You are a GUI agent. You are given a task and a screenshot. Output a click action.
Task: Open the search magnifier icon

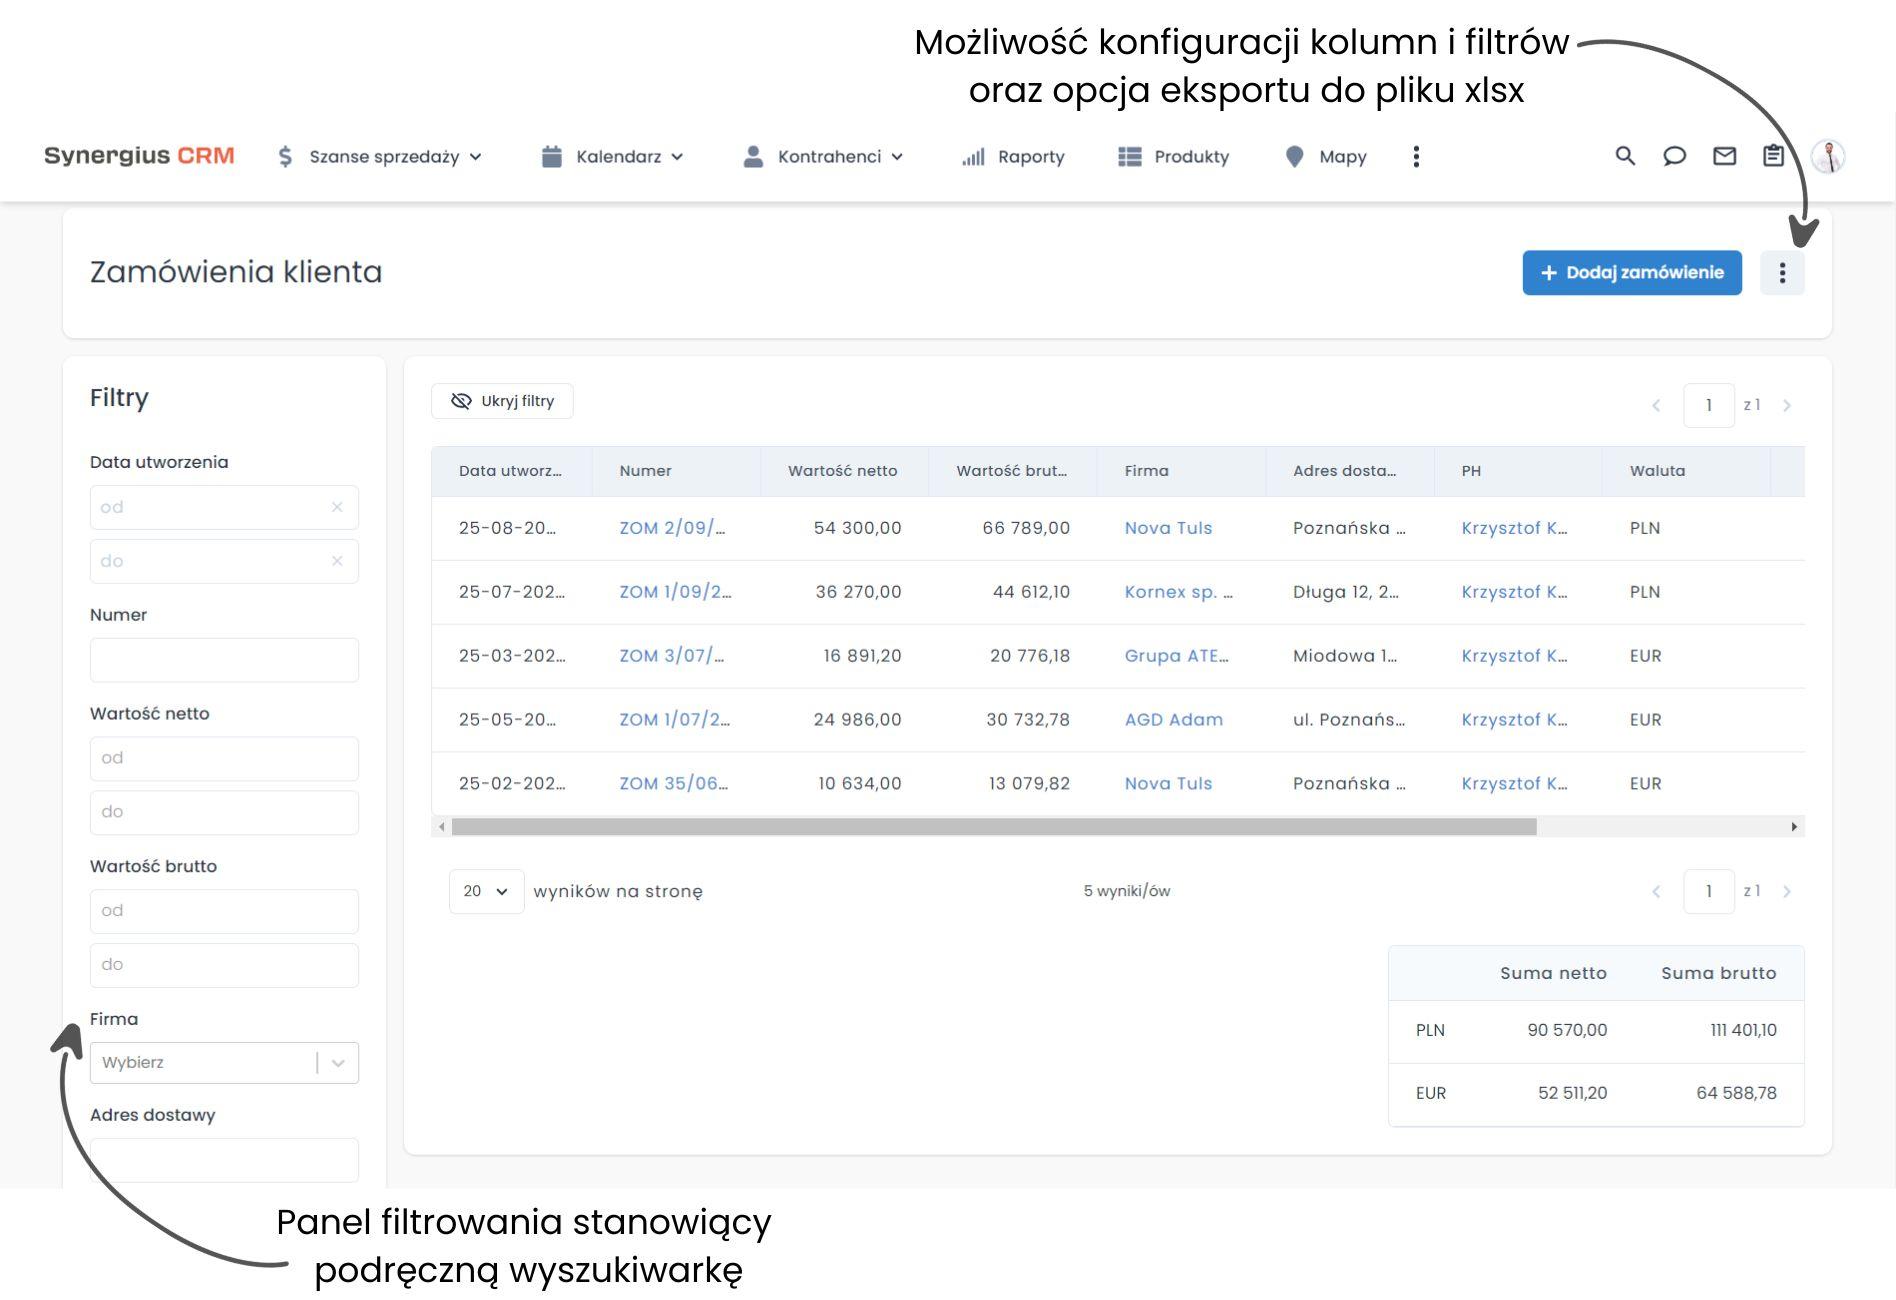(x=1625, y=156)
